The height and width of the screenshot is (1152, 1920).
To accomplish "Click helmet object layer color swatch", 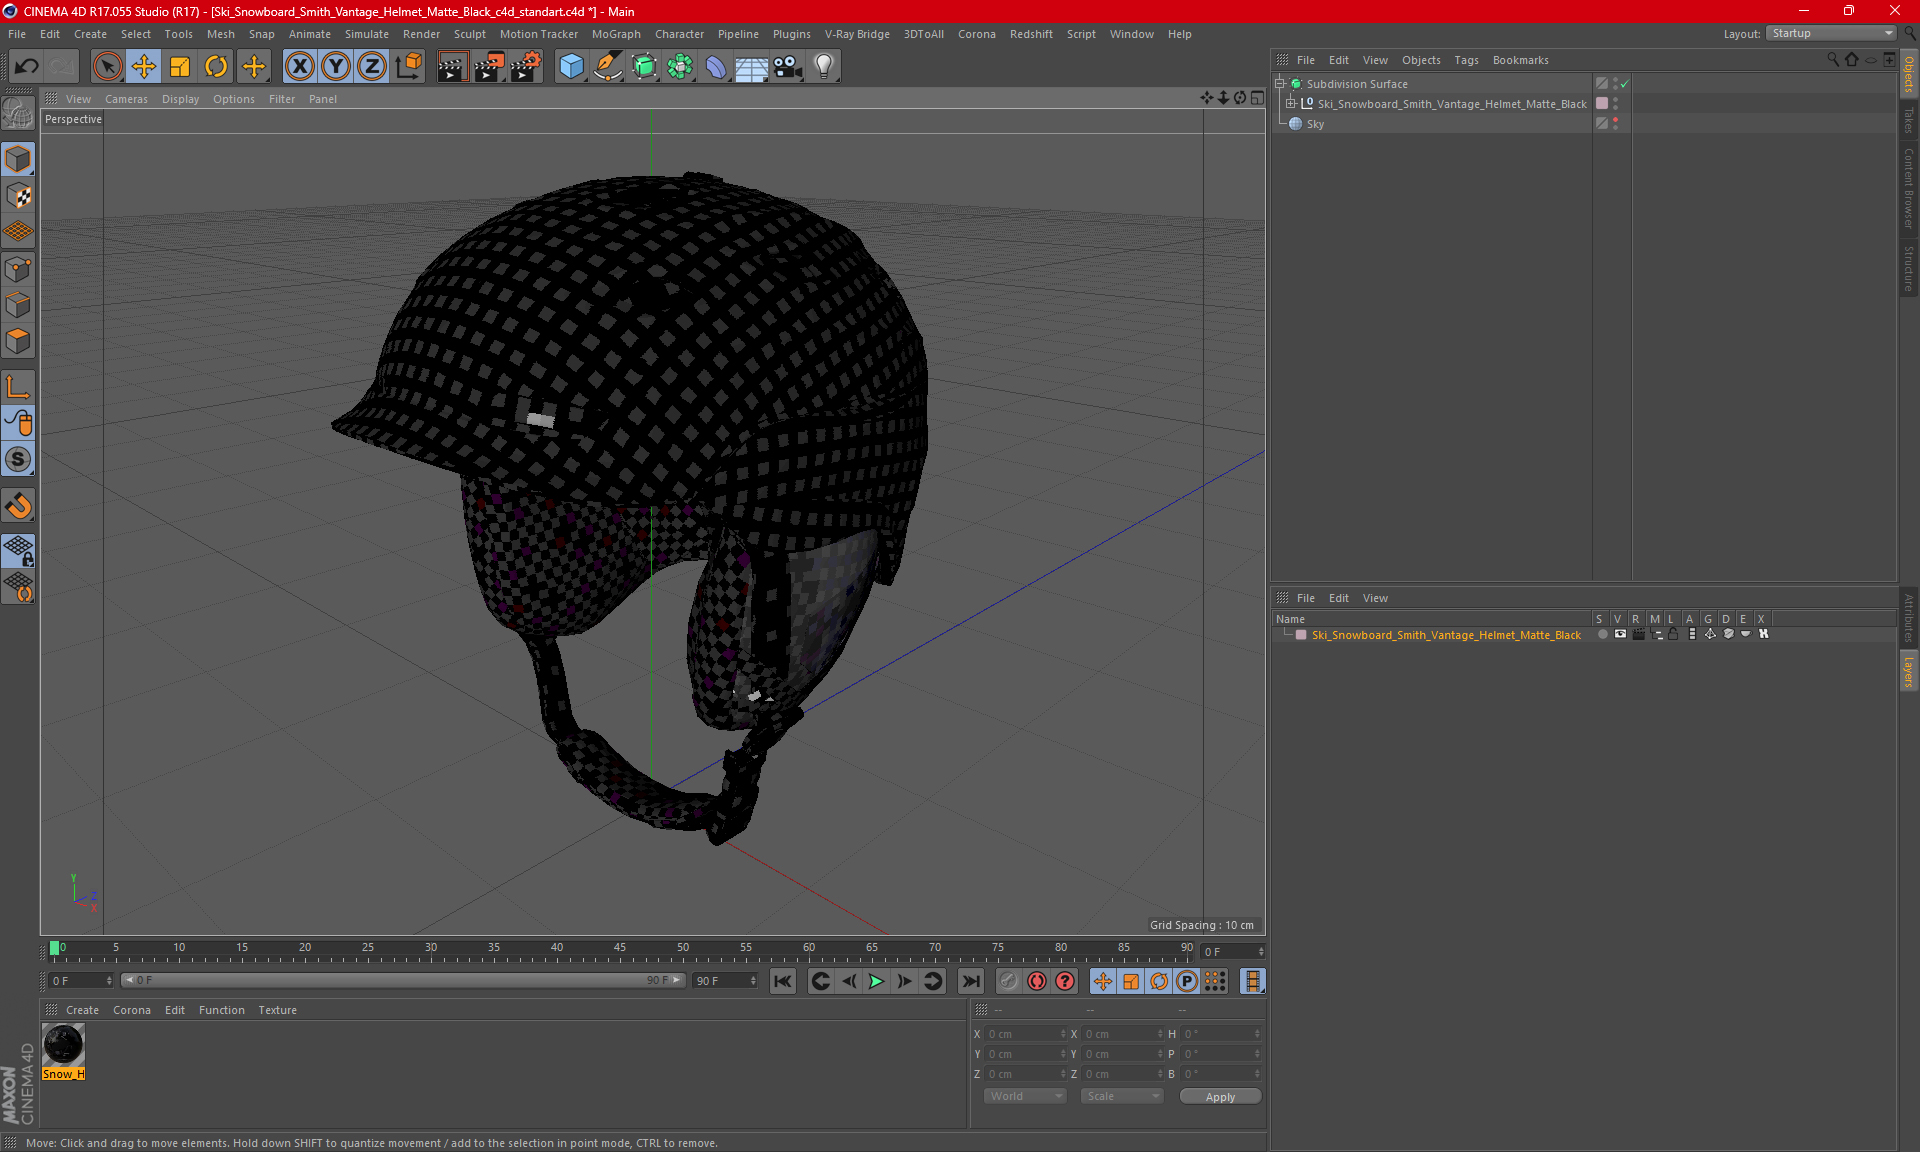I will 1602,103.
